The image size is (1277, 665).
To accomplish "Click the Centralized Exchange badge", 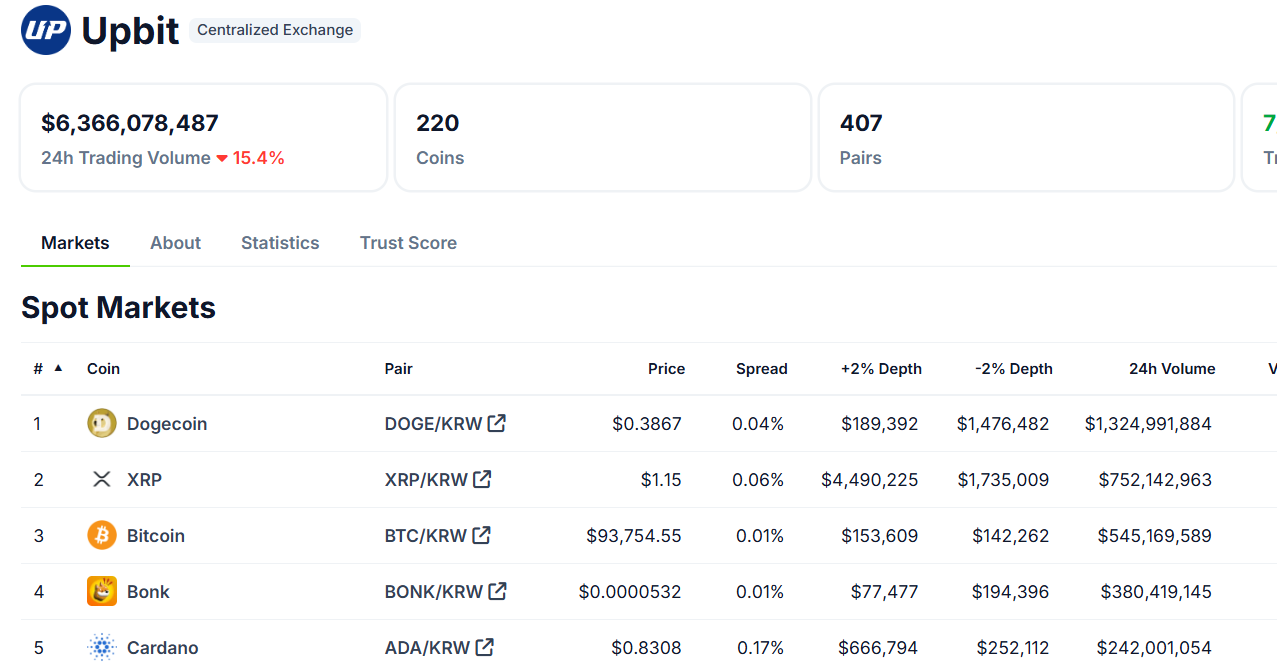I will 275,30.
